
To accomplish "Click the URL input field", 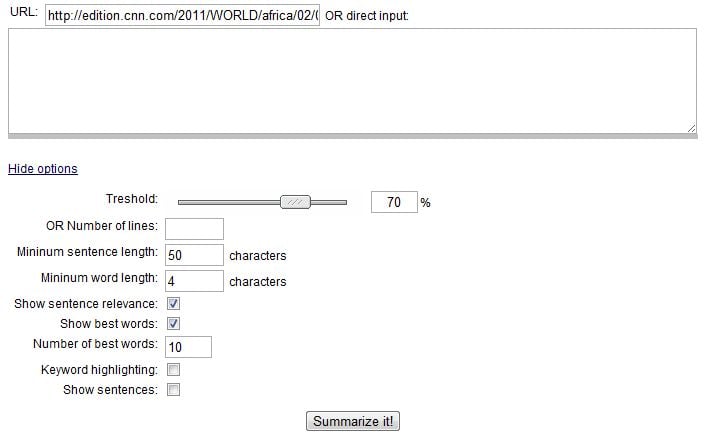I will (182, 17).
